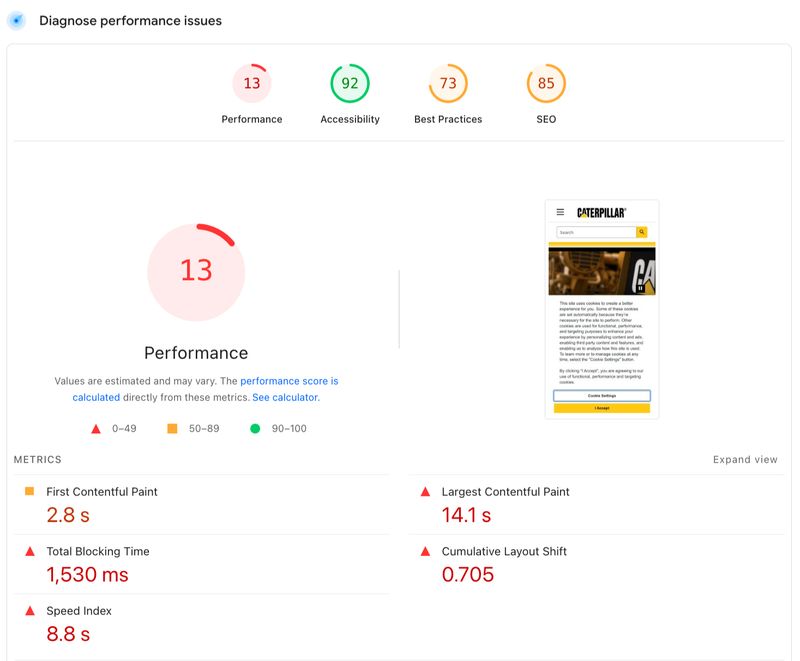Open the Accessibility gauge showing 92
800x661 pixels.
coord(348,83)
